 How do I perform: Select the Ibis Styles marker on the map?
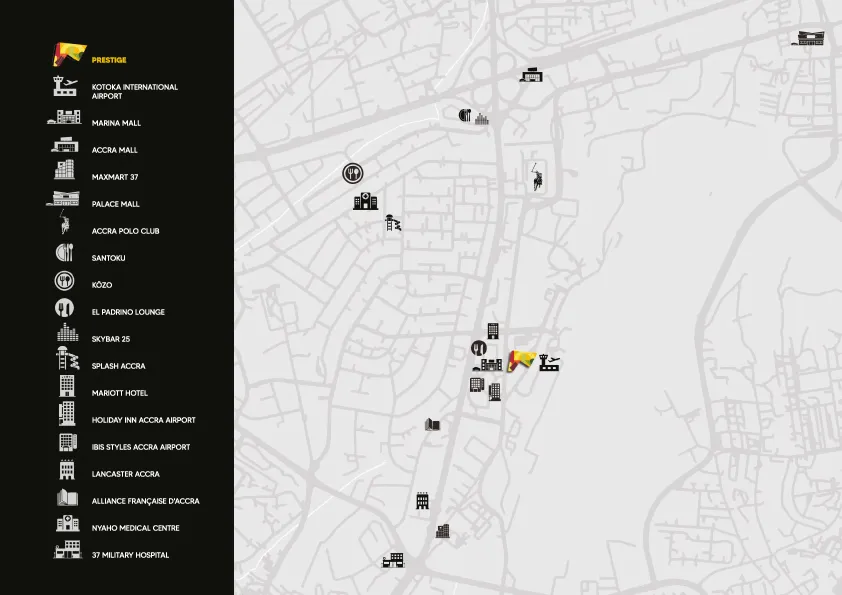(x=477, y=384)
